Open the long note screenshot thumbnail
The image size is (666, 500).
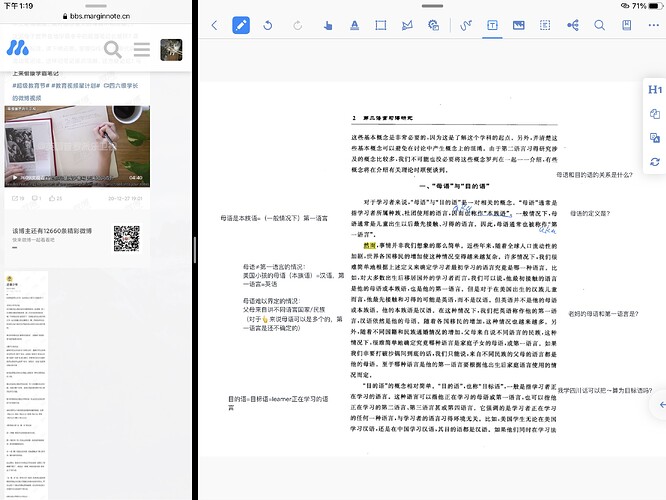click(x=26, y=385)
